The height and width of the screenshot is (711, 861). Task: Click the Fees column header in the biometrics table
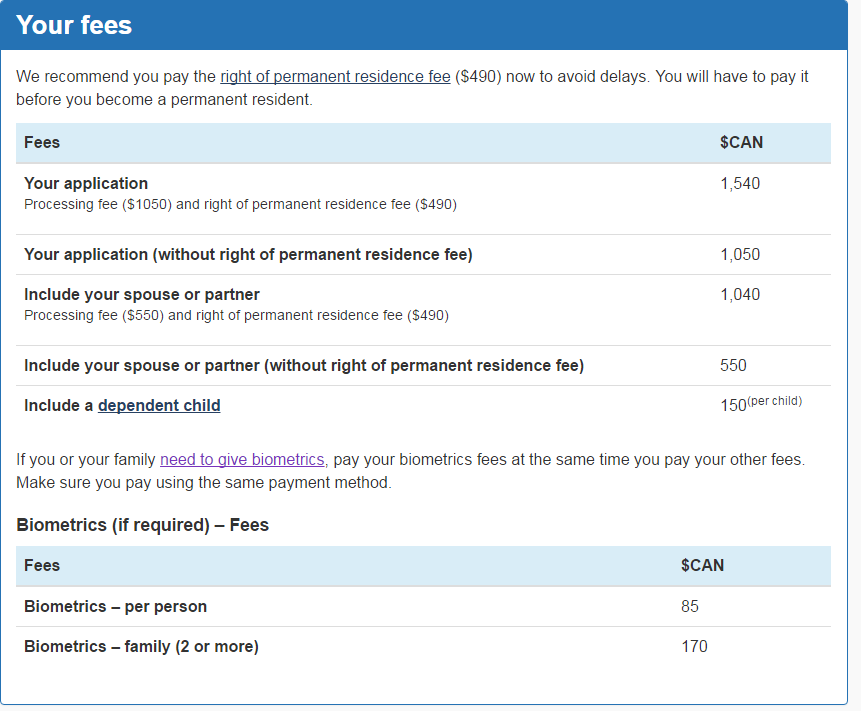click(42, 566)
